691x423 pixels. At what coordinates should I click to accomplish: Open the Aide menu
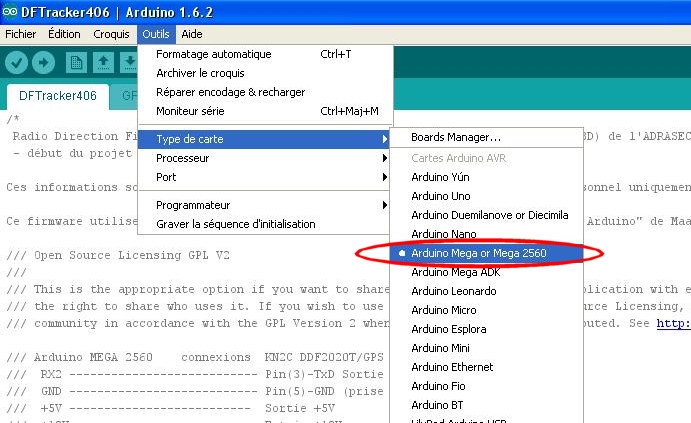tap(192, 34)
